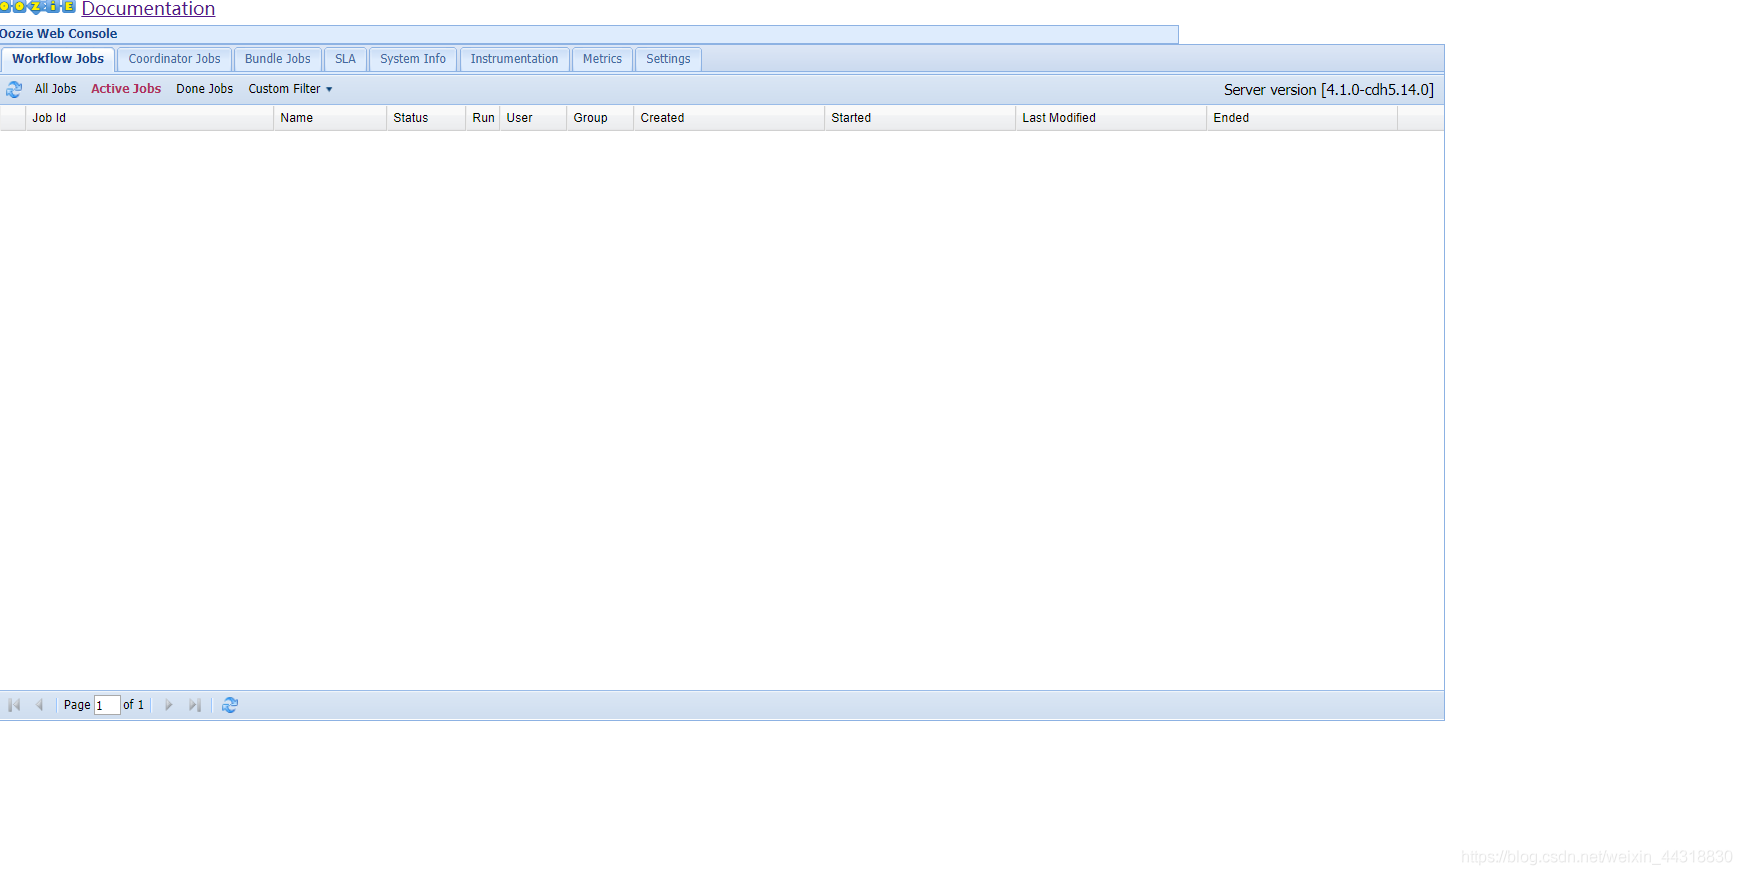
Task: Select the SLA tab
Action: [345, 59]
